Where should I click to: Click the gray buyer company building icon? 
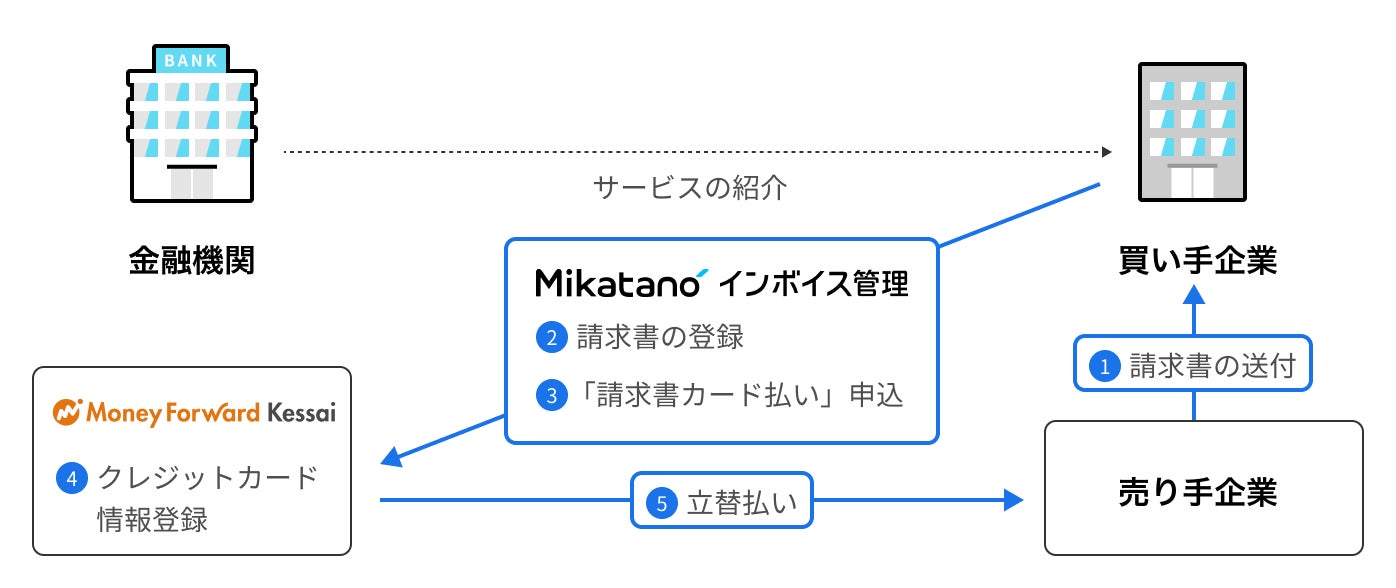pyautogui.click(x=1191, y=131)
